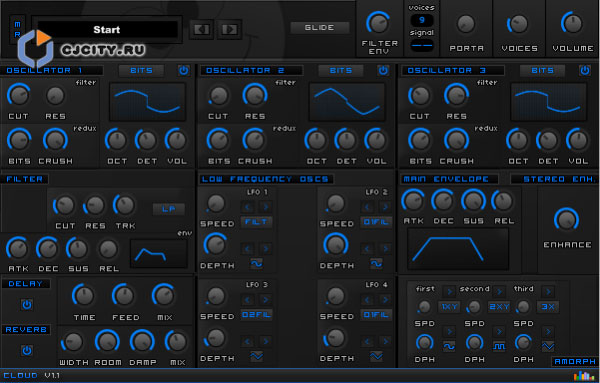Click spectrum bars icon in bottom corner
The width and height of the screenshot is (600, 383).
[584, 376]
